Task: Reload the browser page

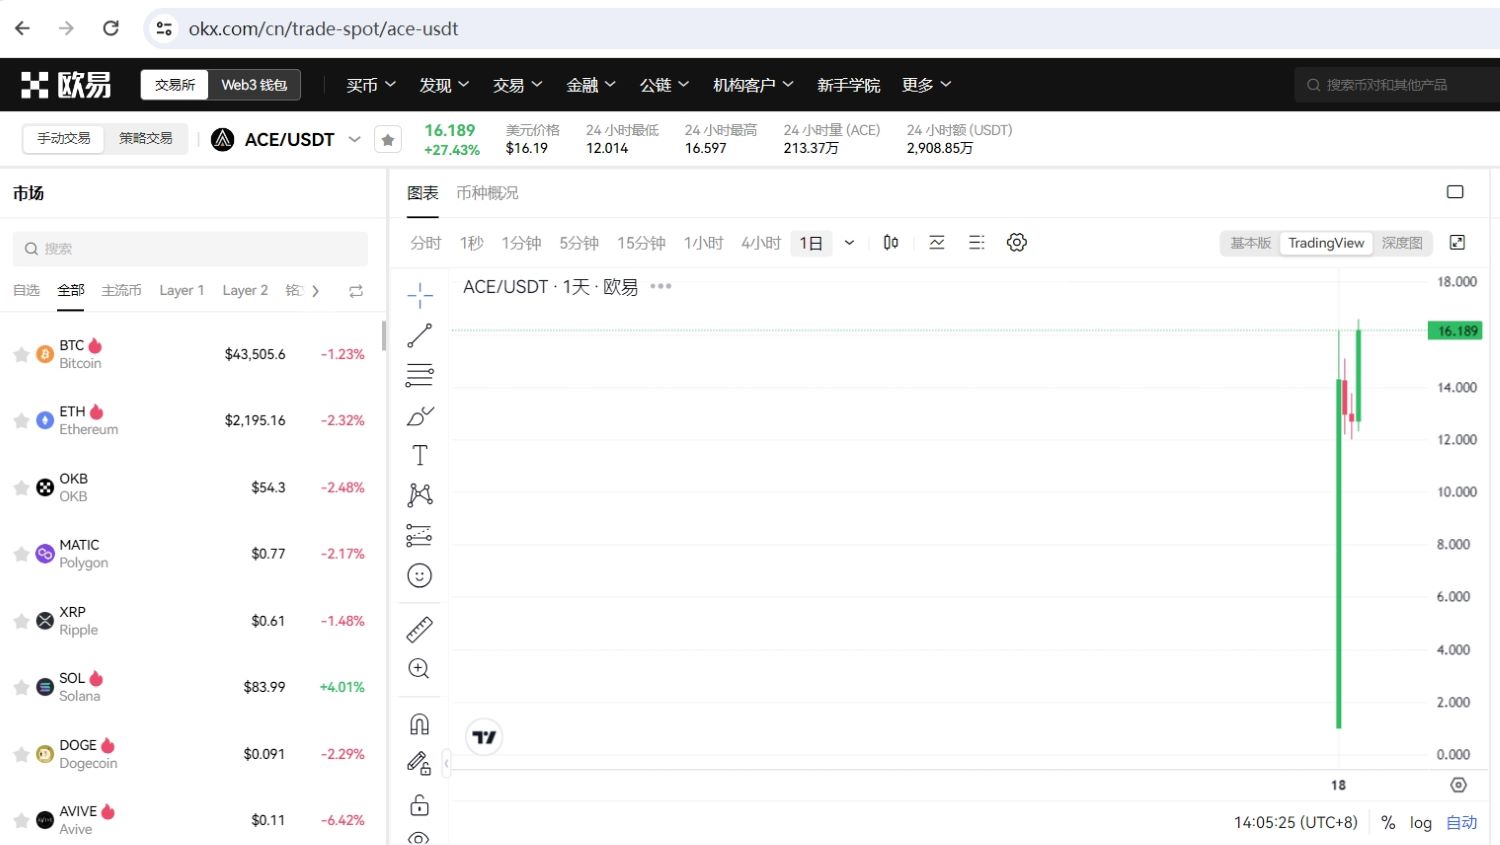Action: pyautogui.click(x=111, y=28)
